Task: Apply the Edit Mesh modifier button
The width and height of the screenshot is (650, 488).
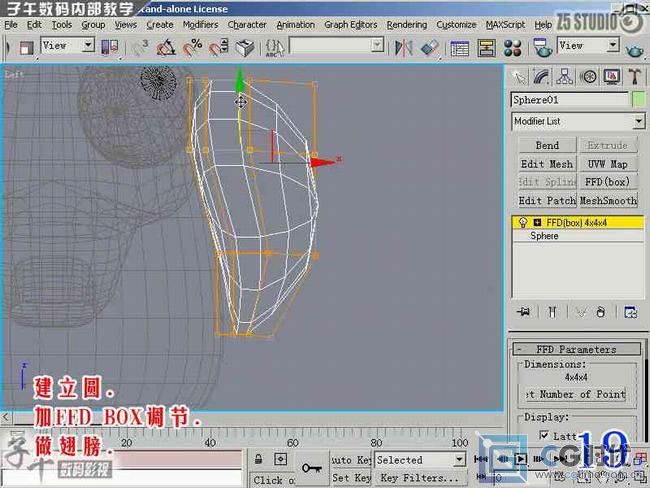Action: click(x=547, y=164)
